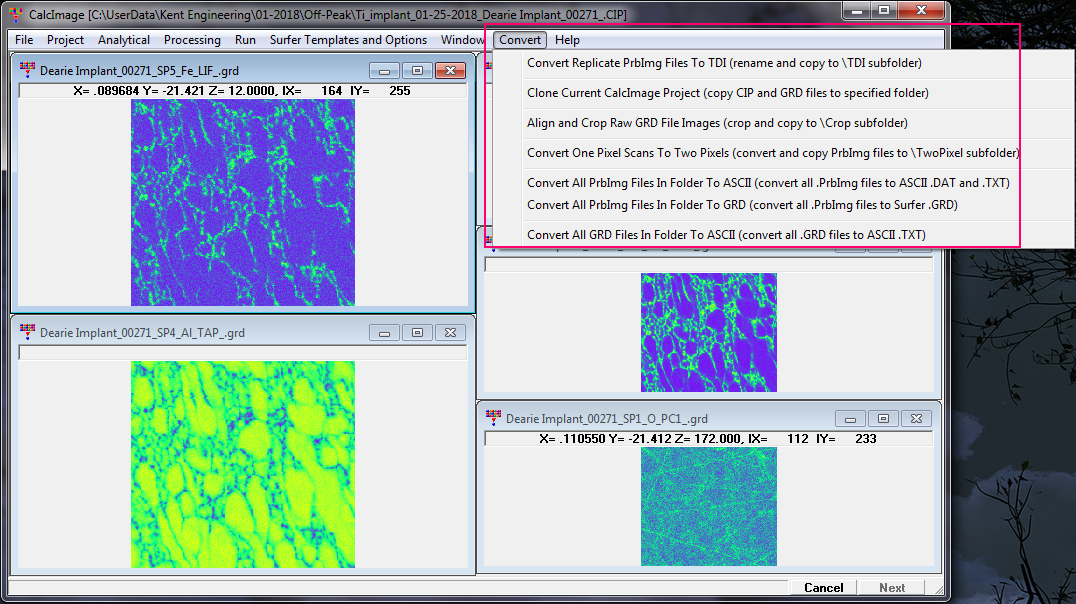Choose Align and Crop Raw GRD File Images
1076x604 pixels.
tap(717, 123)
